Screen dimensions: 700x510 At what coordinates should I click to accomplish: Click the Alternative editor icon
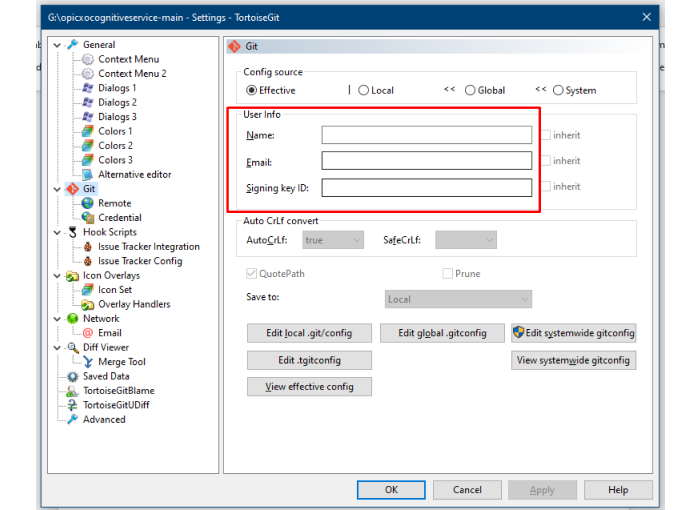pyautogui.click(x=88, y=175)
